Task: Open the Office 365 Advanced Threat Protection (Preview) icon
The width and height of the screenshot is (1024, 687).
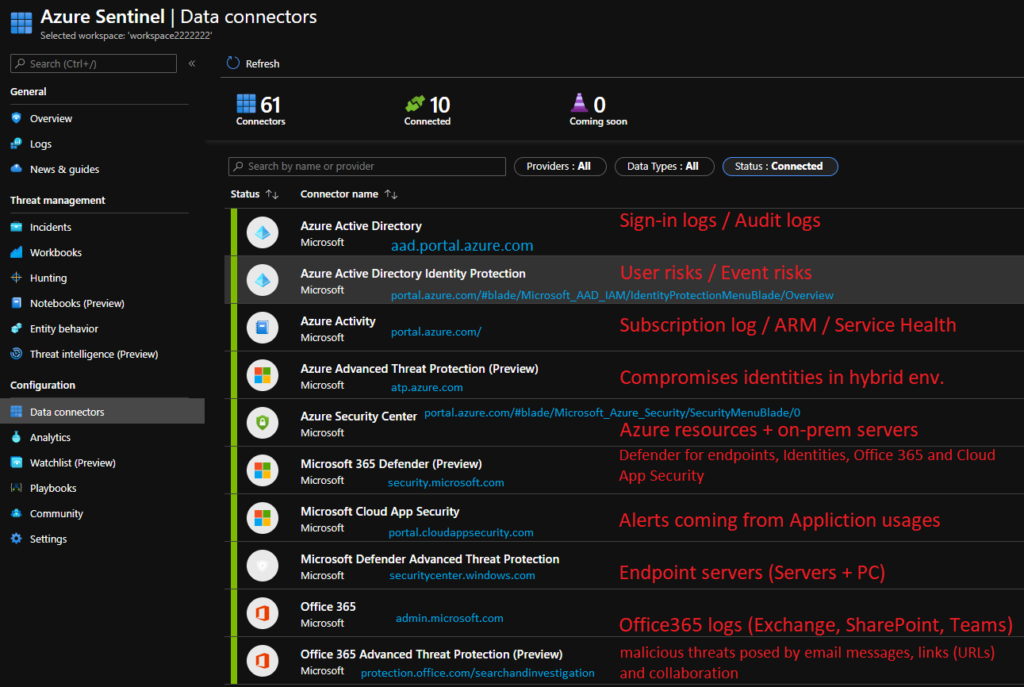Action: point(263,661)
